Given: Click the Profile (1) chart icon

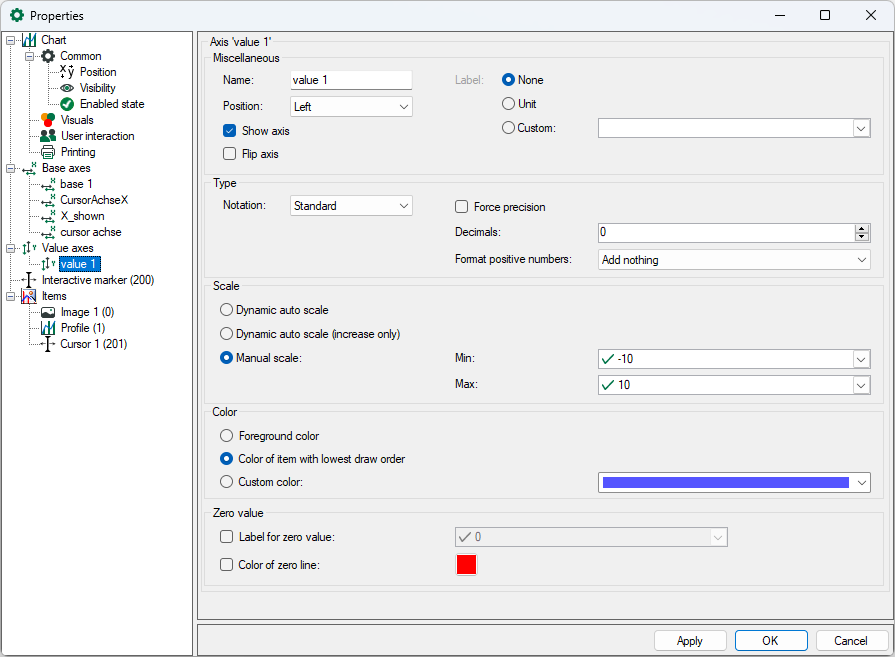Looking at the screenshot, I should click(48, 328).
